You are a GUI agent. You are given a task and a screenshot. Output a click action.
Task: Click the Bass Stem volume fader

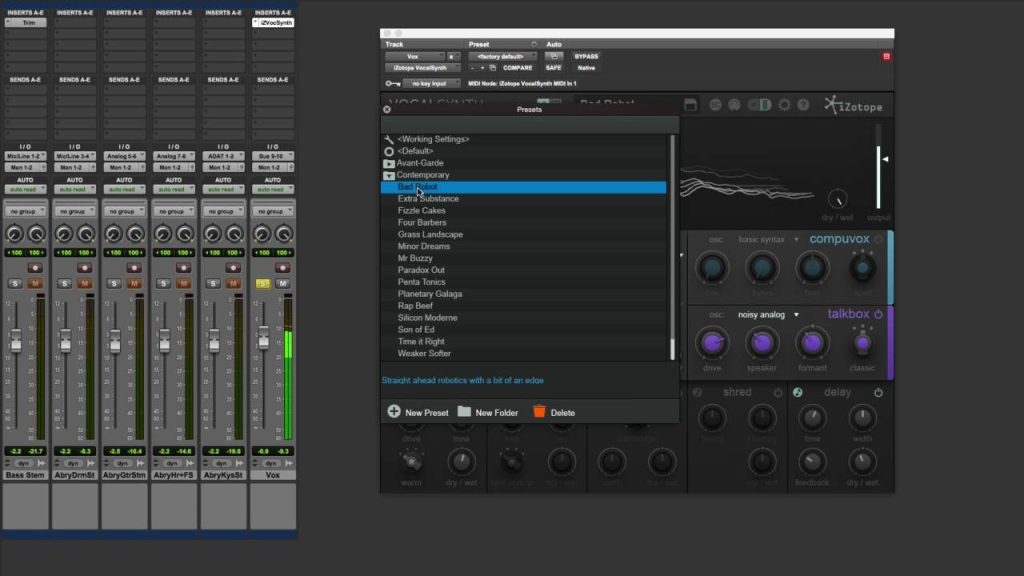click(x=16, y=340)
